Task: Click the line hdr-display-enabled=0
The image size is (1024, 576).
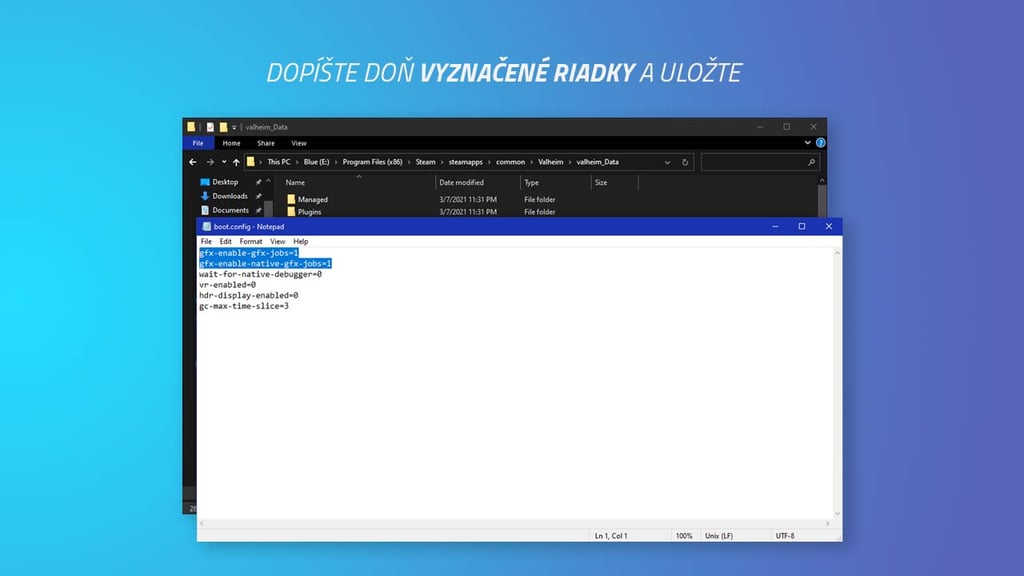Action: [x=249, y=295]
